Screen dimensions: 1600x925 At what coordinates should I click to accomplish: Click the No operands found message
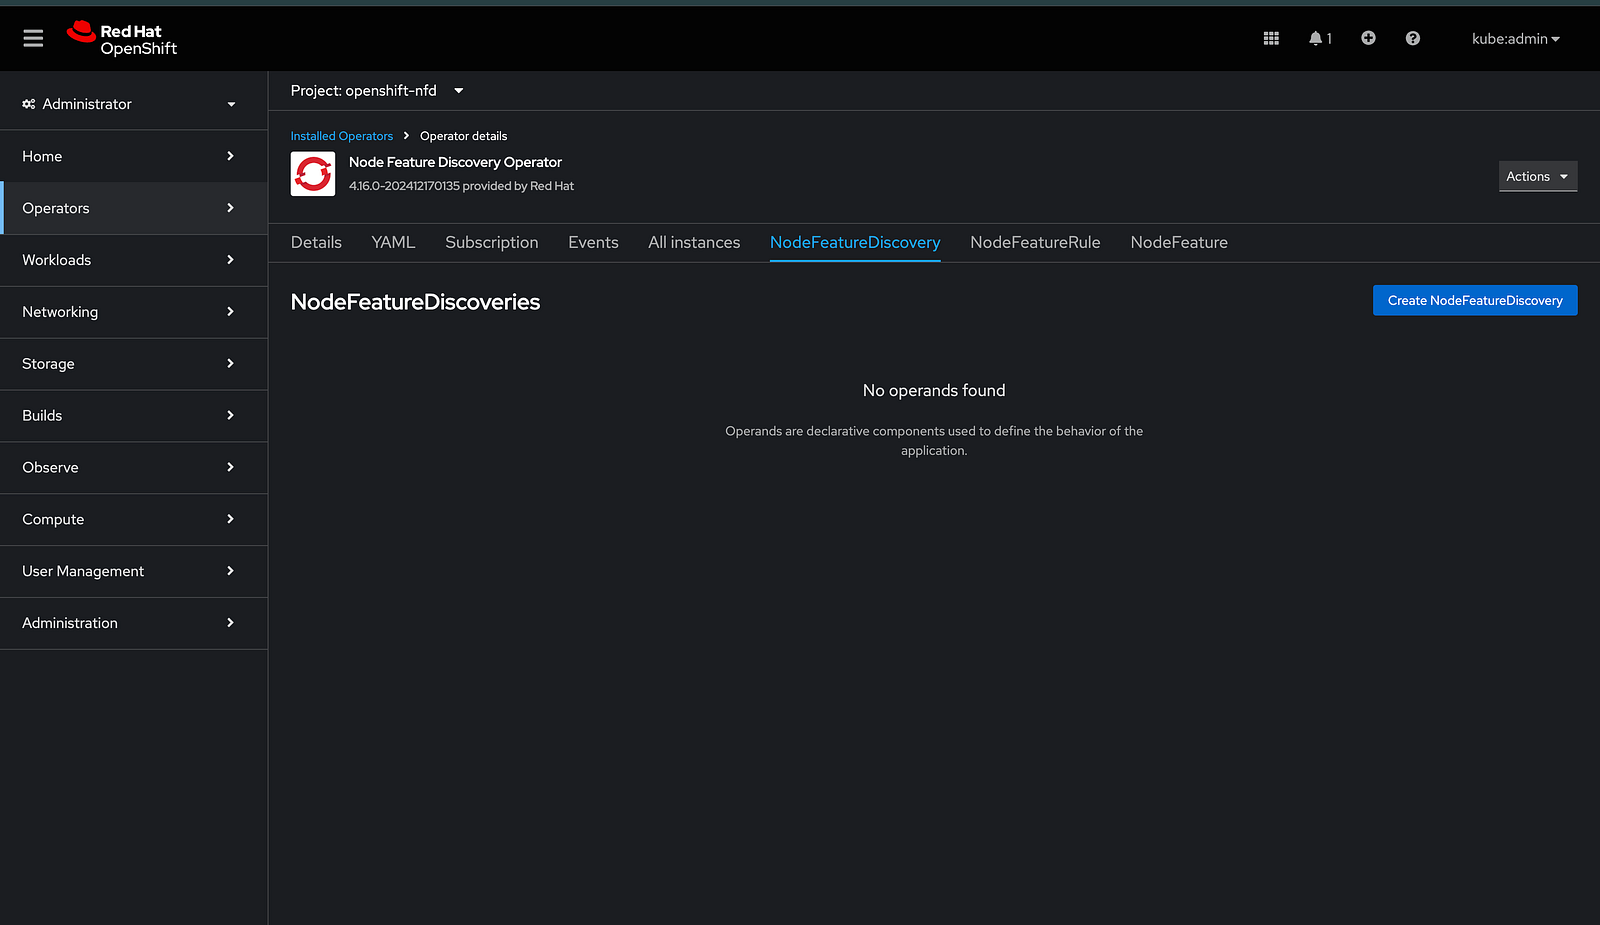(934, 391)
